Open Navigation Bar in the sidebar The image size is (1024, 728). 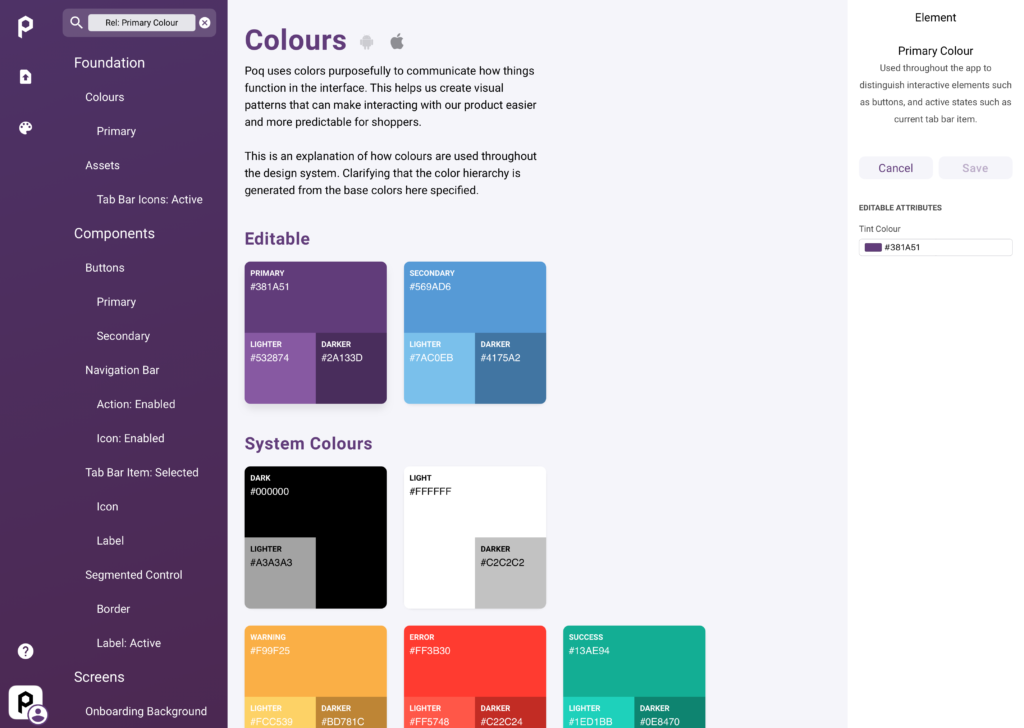(x=122, y=370)
